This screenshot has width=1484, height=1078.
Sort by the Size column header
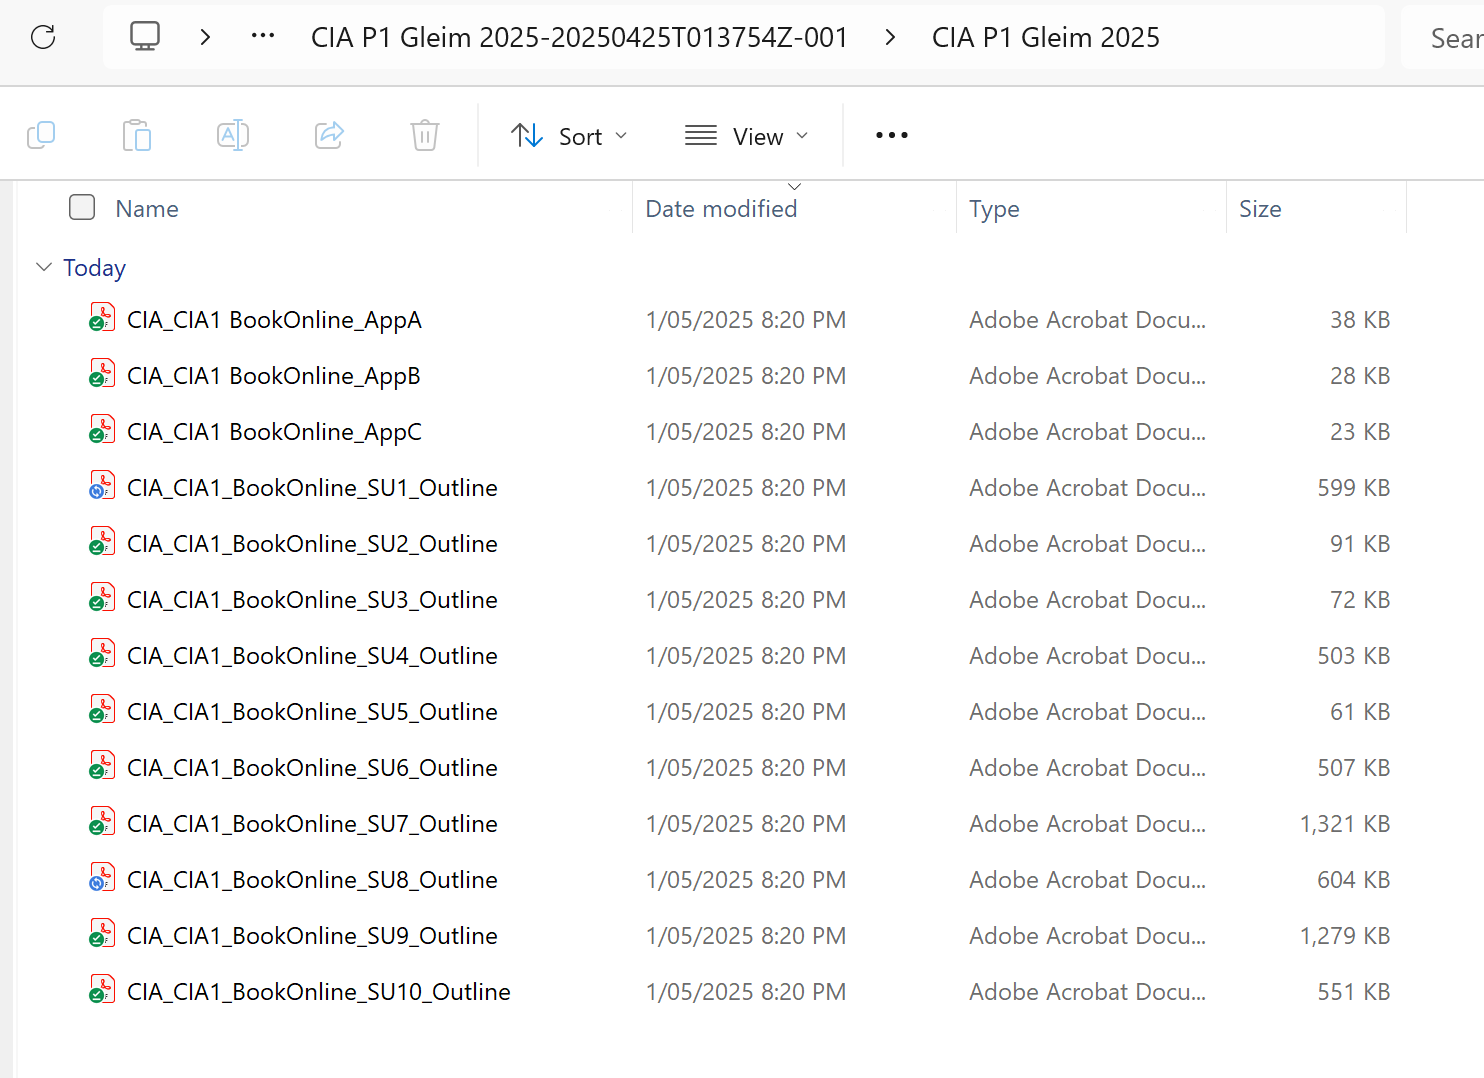click(1260, 209)
